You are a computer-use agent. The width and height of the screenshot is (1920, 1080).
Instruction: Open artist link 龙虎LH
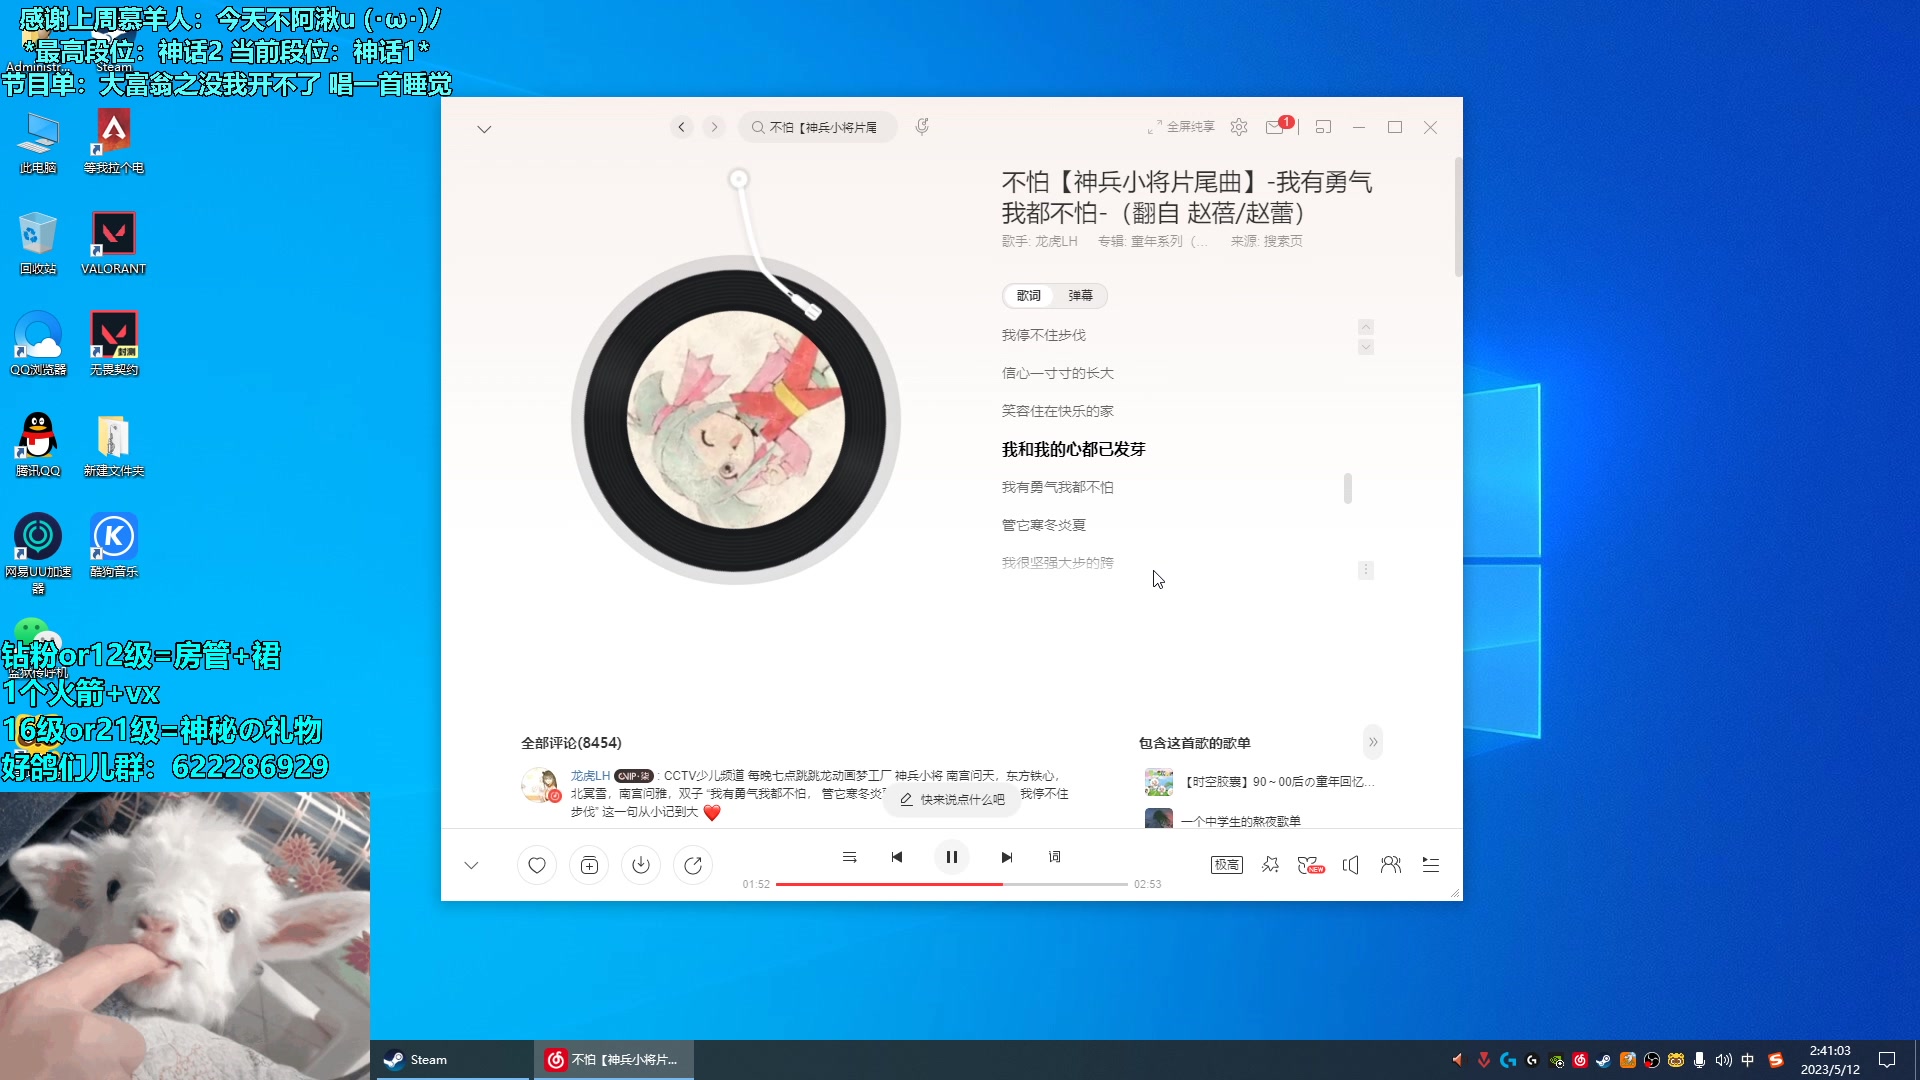coord(1056,241)
